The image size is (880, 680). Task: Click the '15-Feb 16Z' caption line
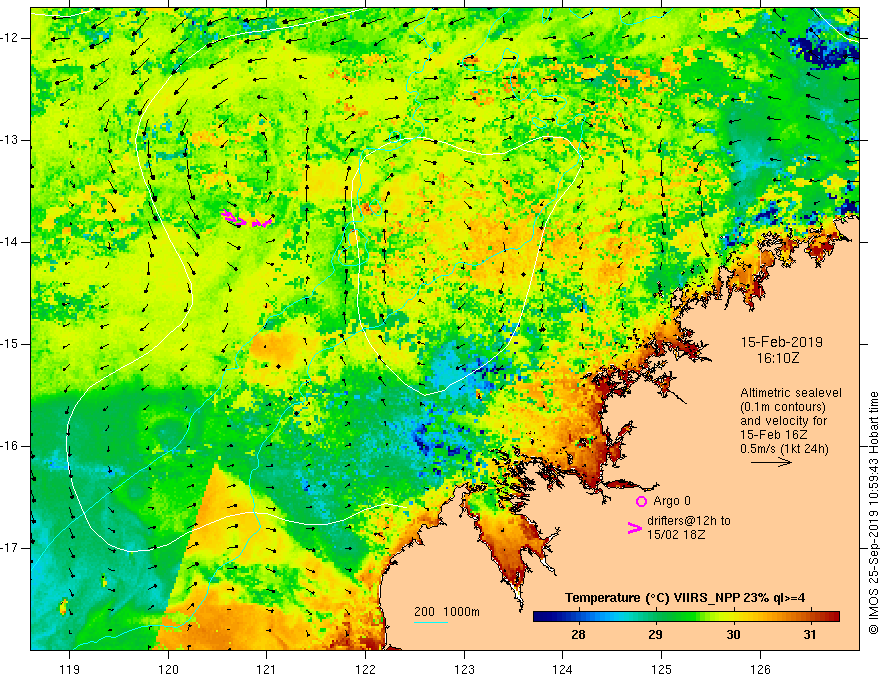(x=772, y=435)
